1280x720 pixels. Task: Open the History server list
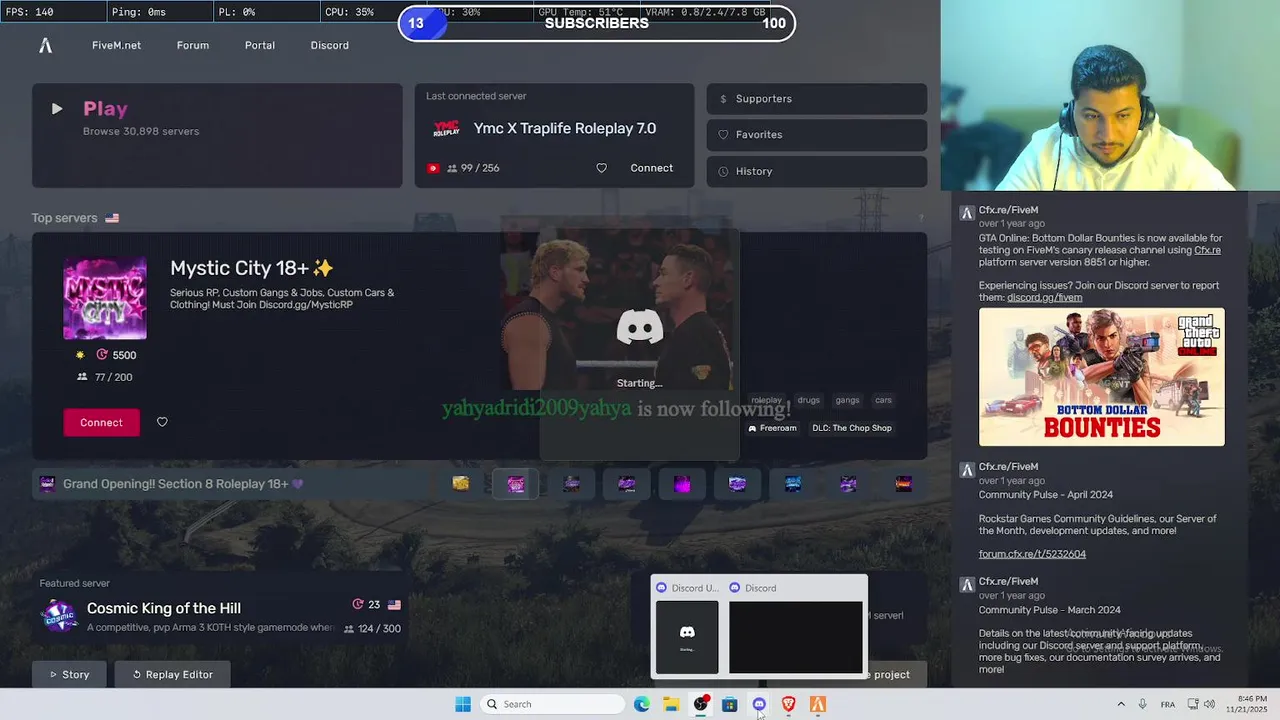tap(817, 171)
